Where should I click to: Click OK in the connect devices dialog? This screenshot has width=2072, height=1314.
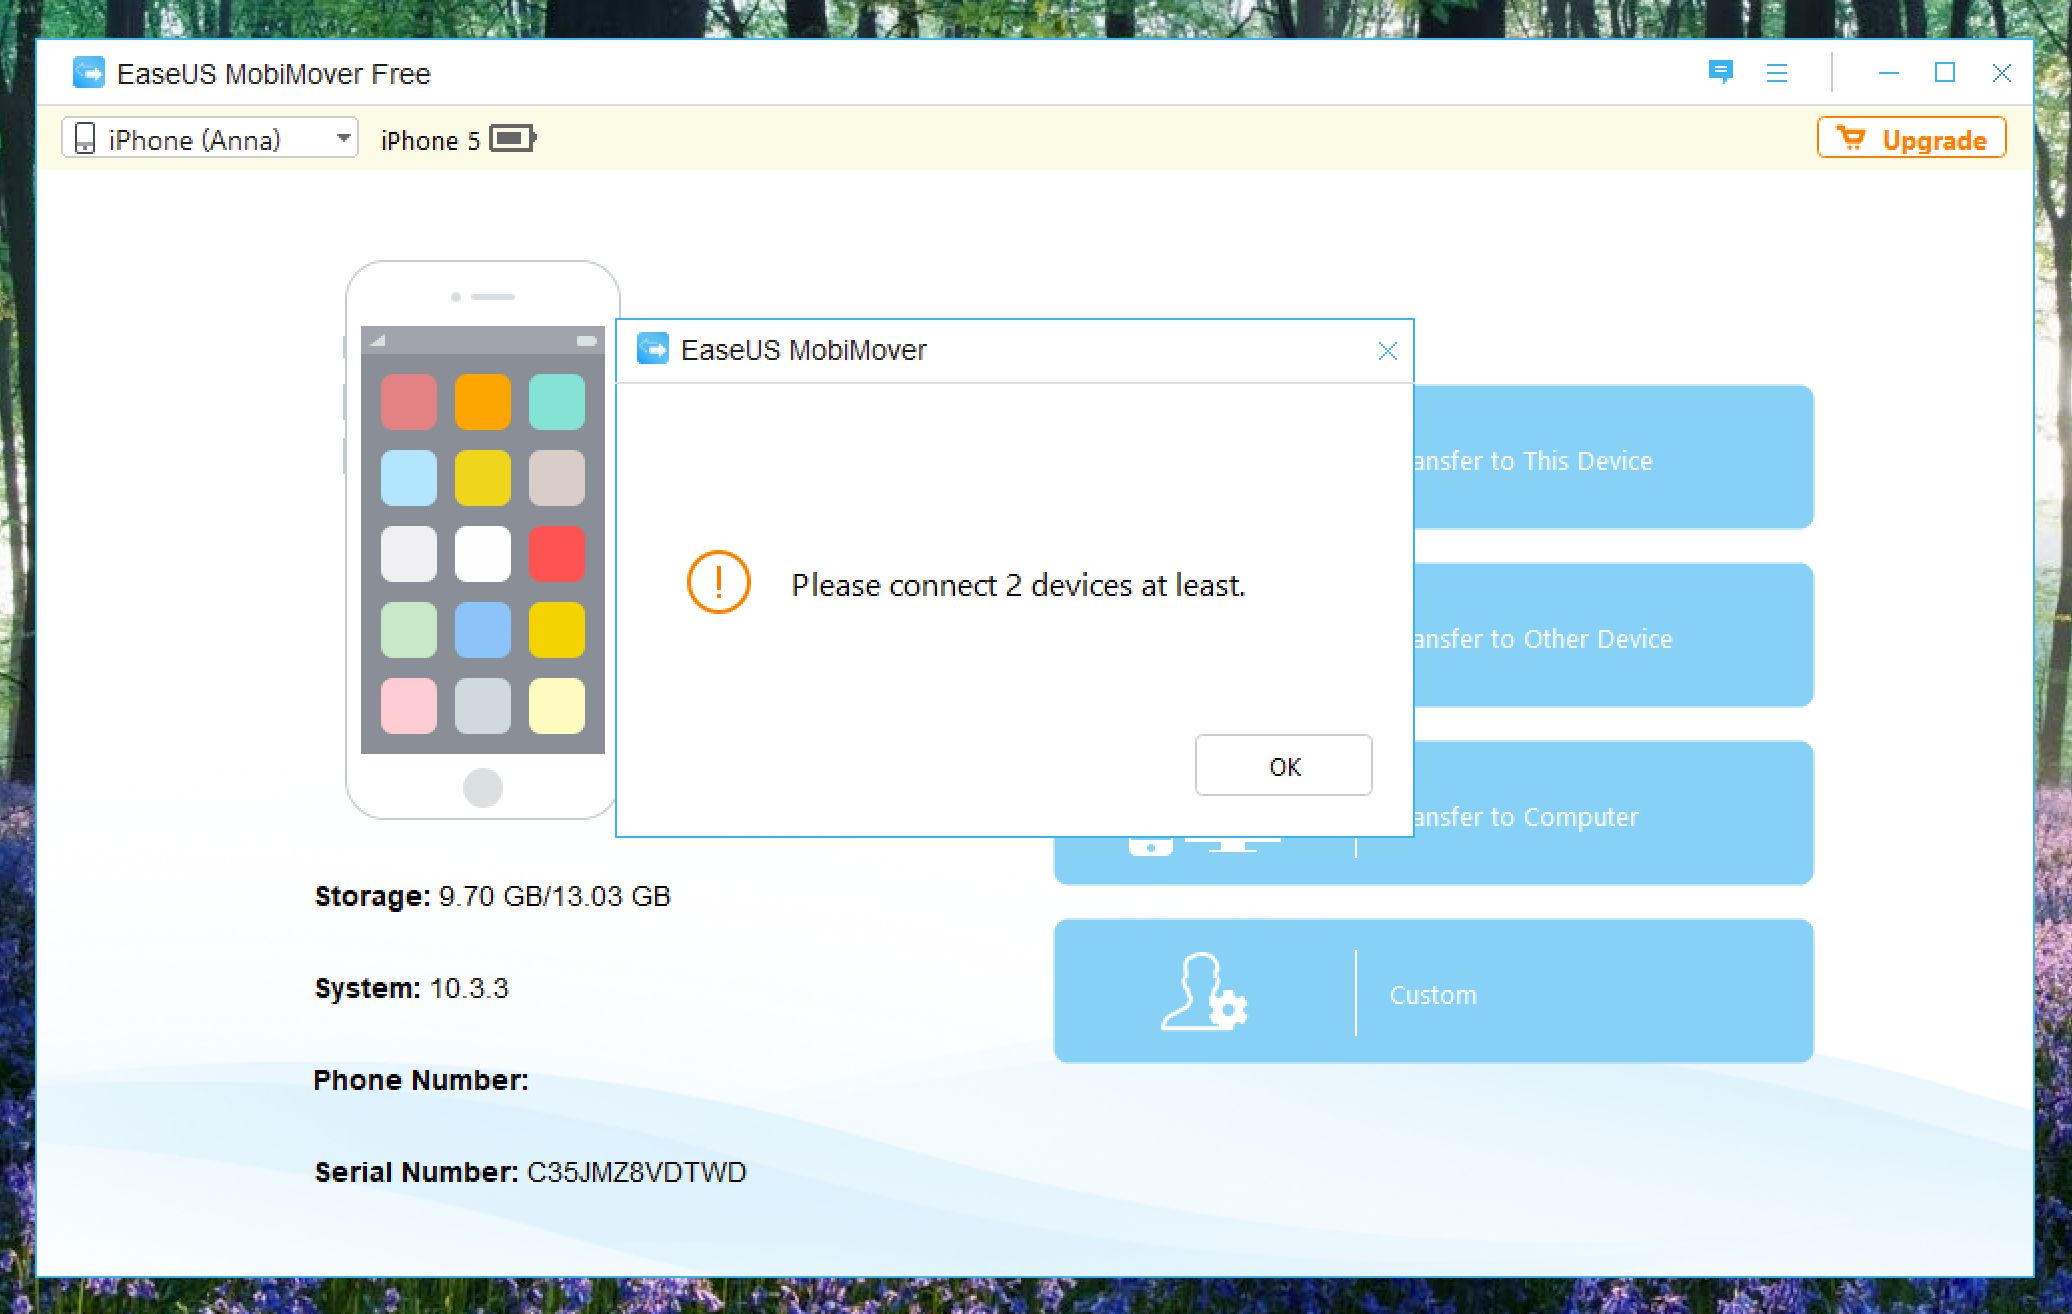[1283, 766]
